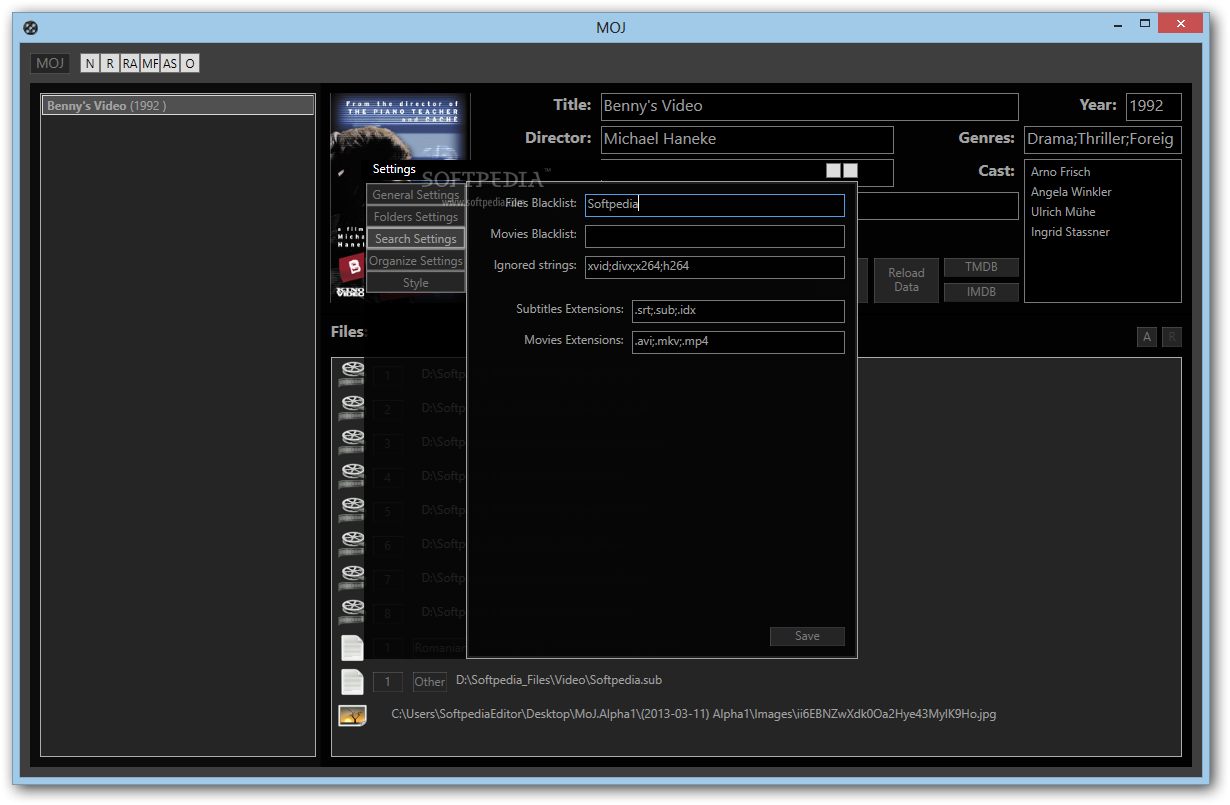This screenshot has width=1230, height=805.
Task: Click the image file path under Files
Action: coord(694,714)
